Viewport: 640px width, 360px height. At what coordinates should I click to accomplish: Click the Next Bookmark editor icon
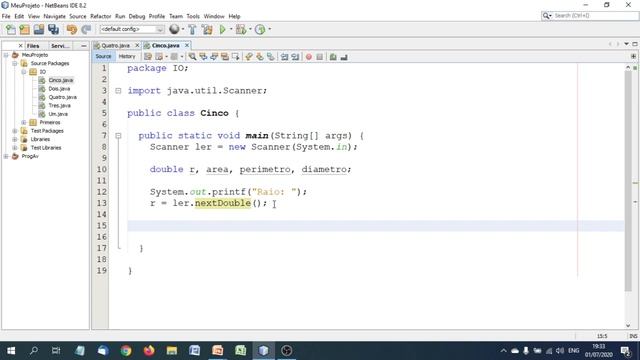tap(260, 57)
